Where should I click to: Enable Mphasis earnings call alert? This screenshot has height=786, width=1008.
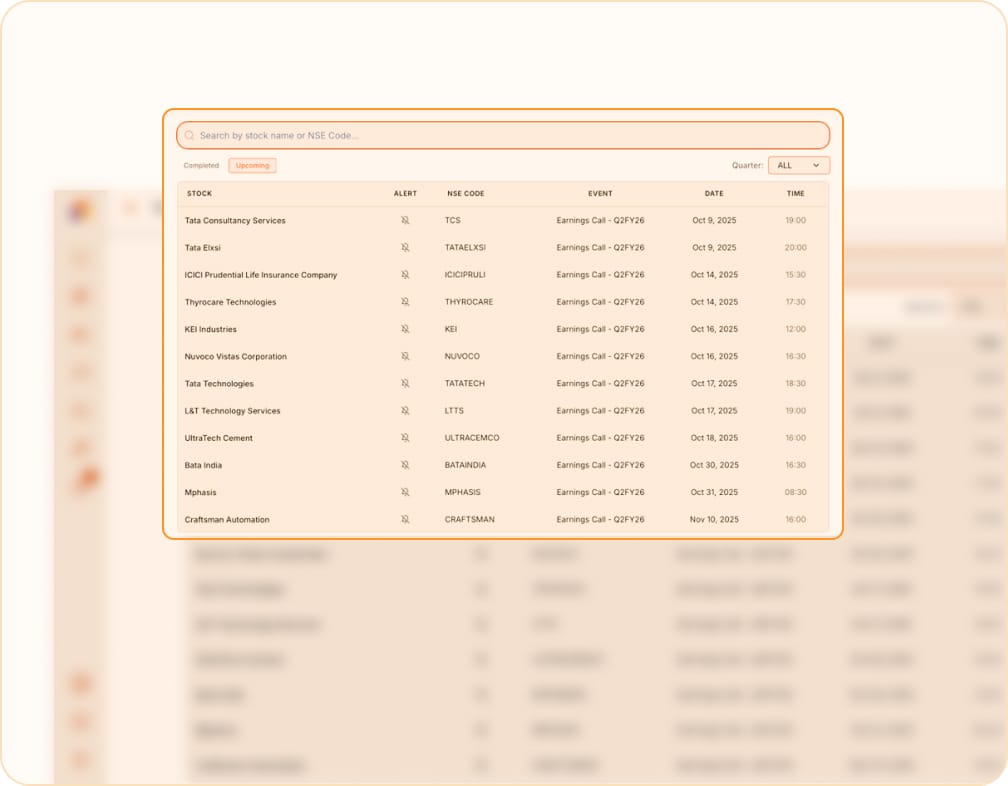(405, 492)
